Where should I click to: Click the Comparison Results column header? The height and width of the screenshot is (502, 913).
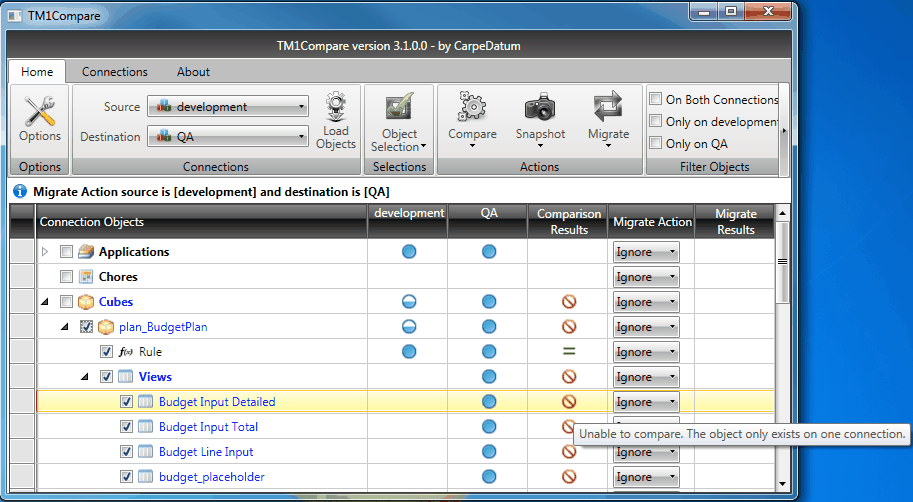click(568, 222)
